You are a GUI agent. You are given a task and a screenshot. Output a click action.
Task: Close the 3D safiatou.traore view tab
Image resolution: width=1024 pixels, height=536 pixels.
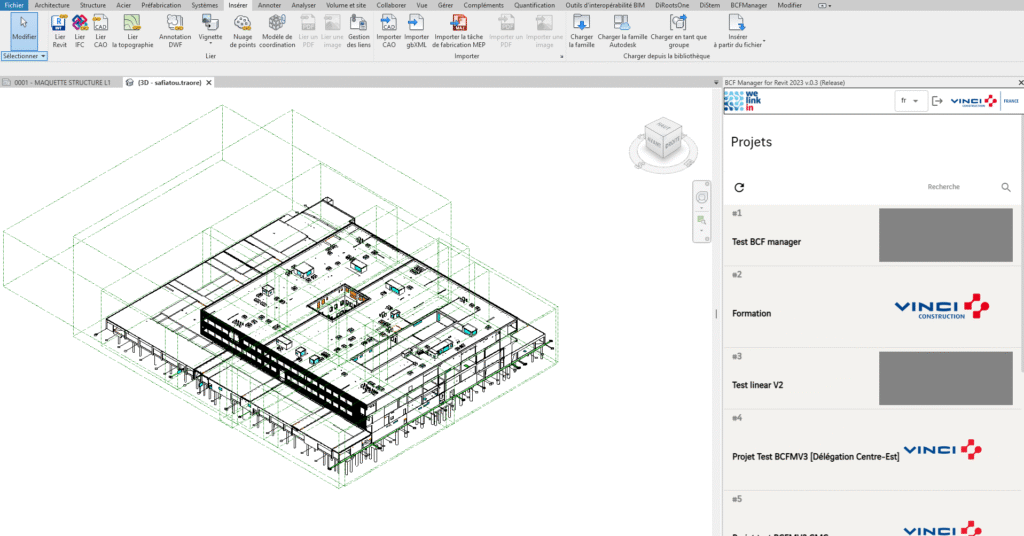[x=209, y=82]
